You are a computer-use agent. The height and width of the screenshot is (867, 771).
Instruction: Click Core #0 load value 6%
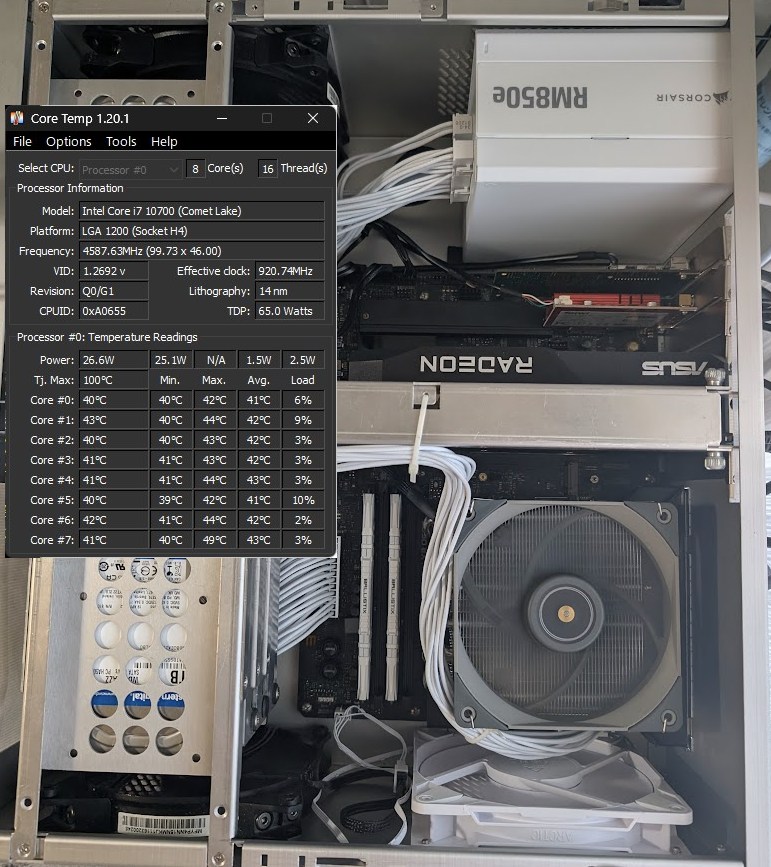point(303,400)
